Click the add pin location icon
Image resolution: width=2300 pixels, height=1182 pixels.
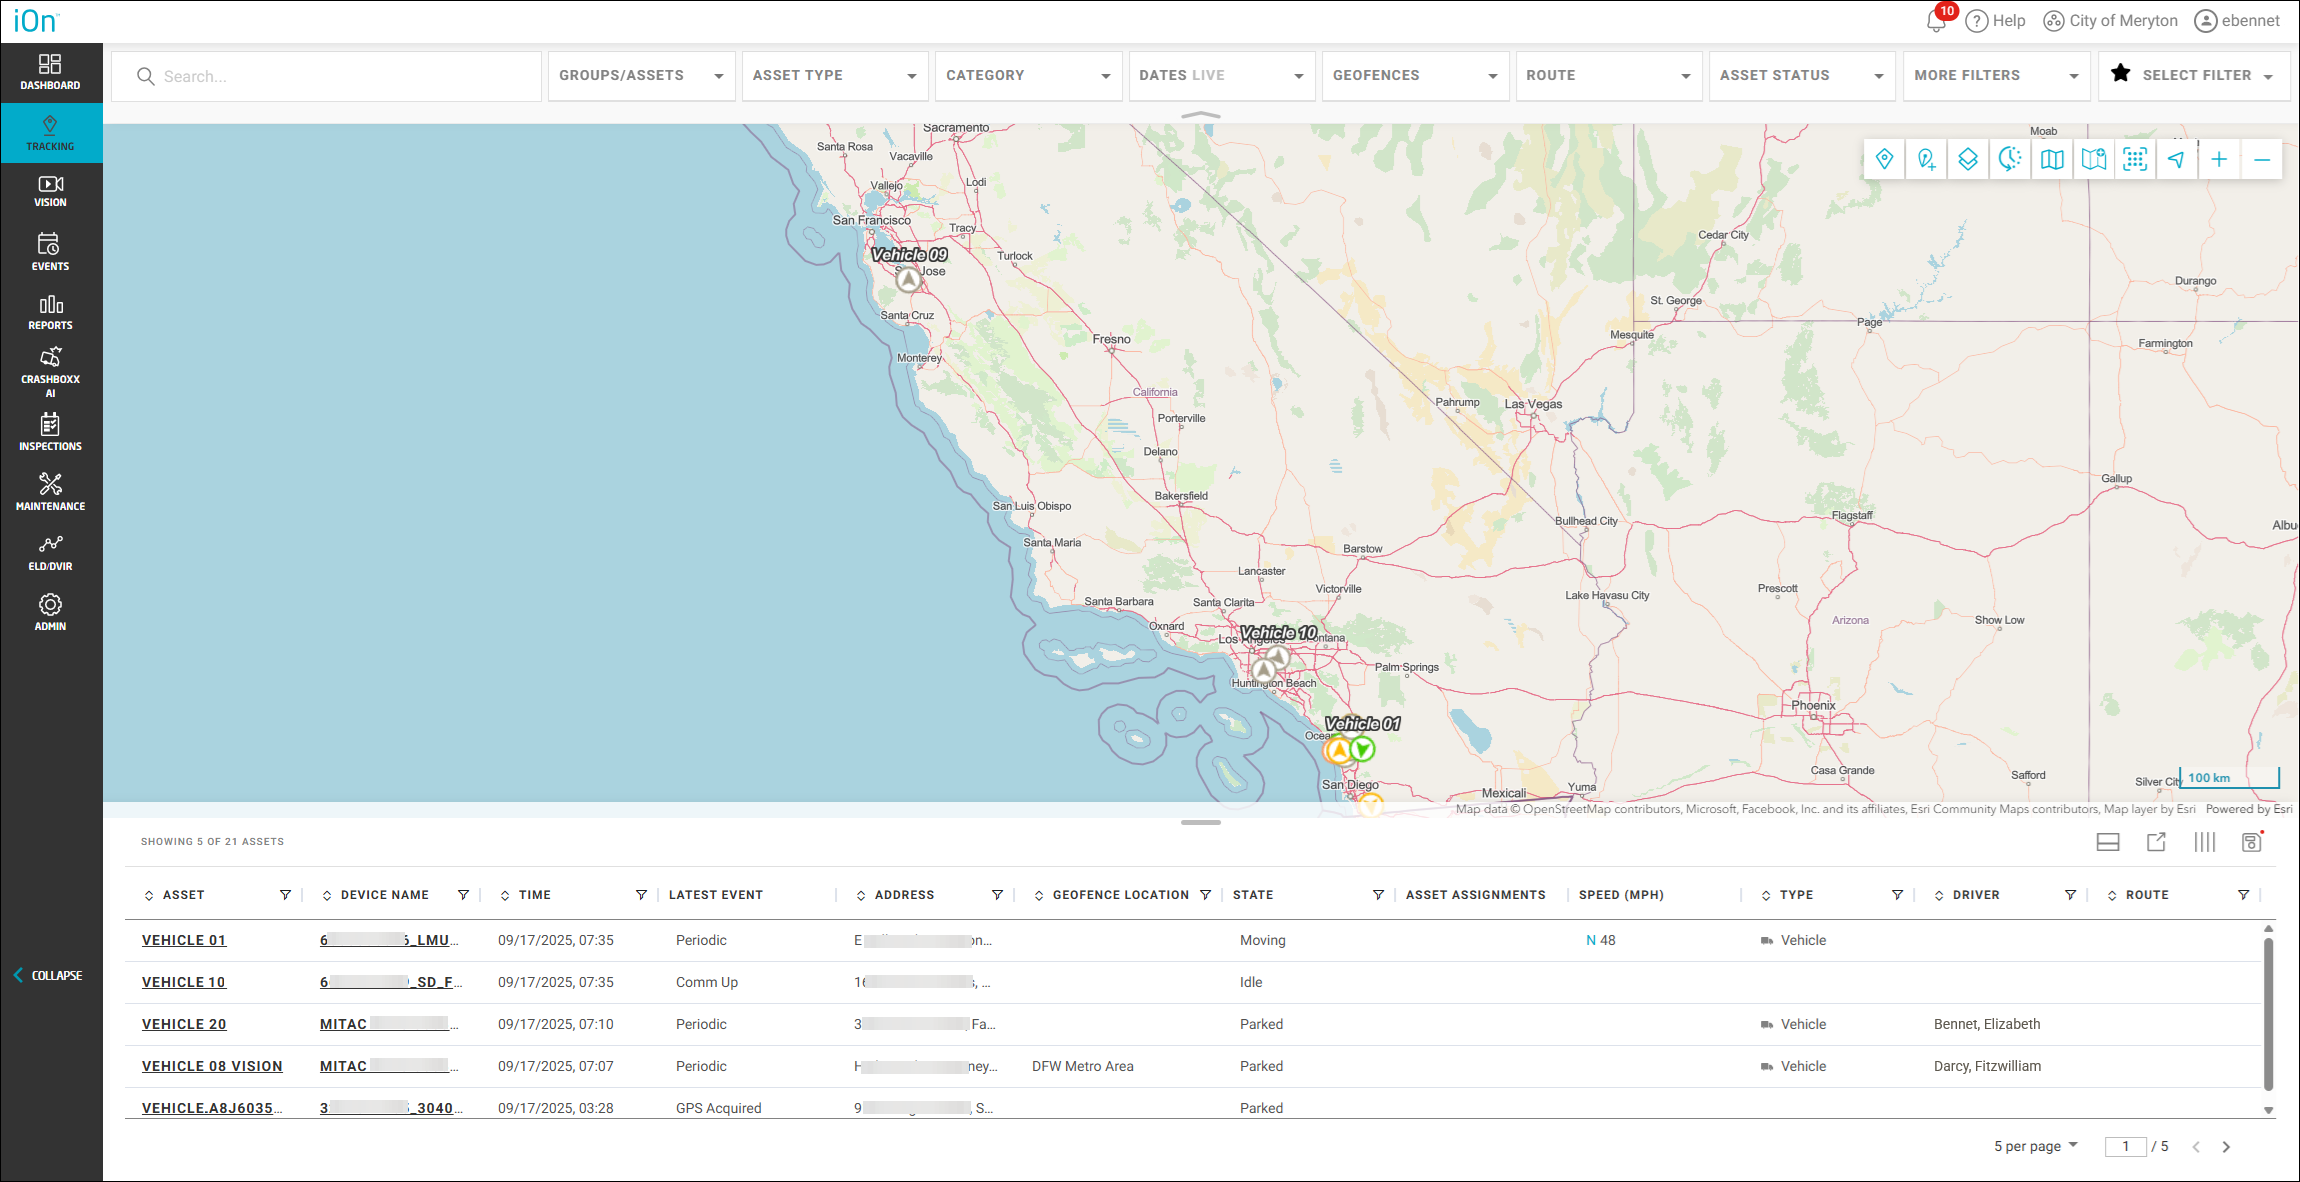[x=1926, y=159]
